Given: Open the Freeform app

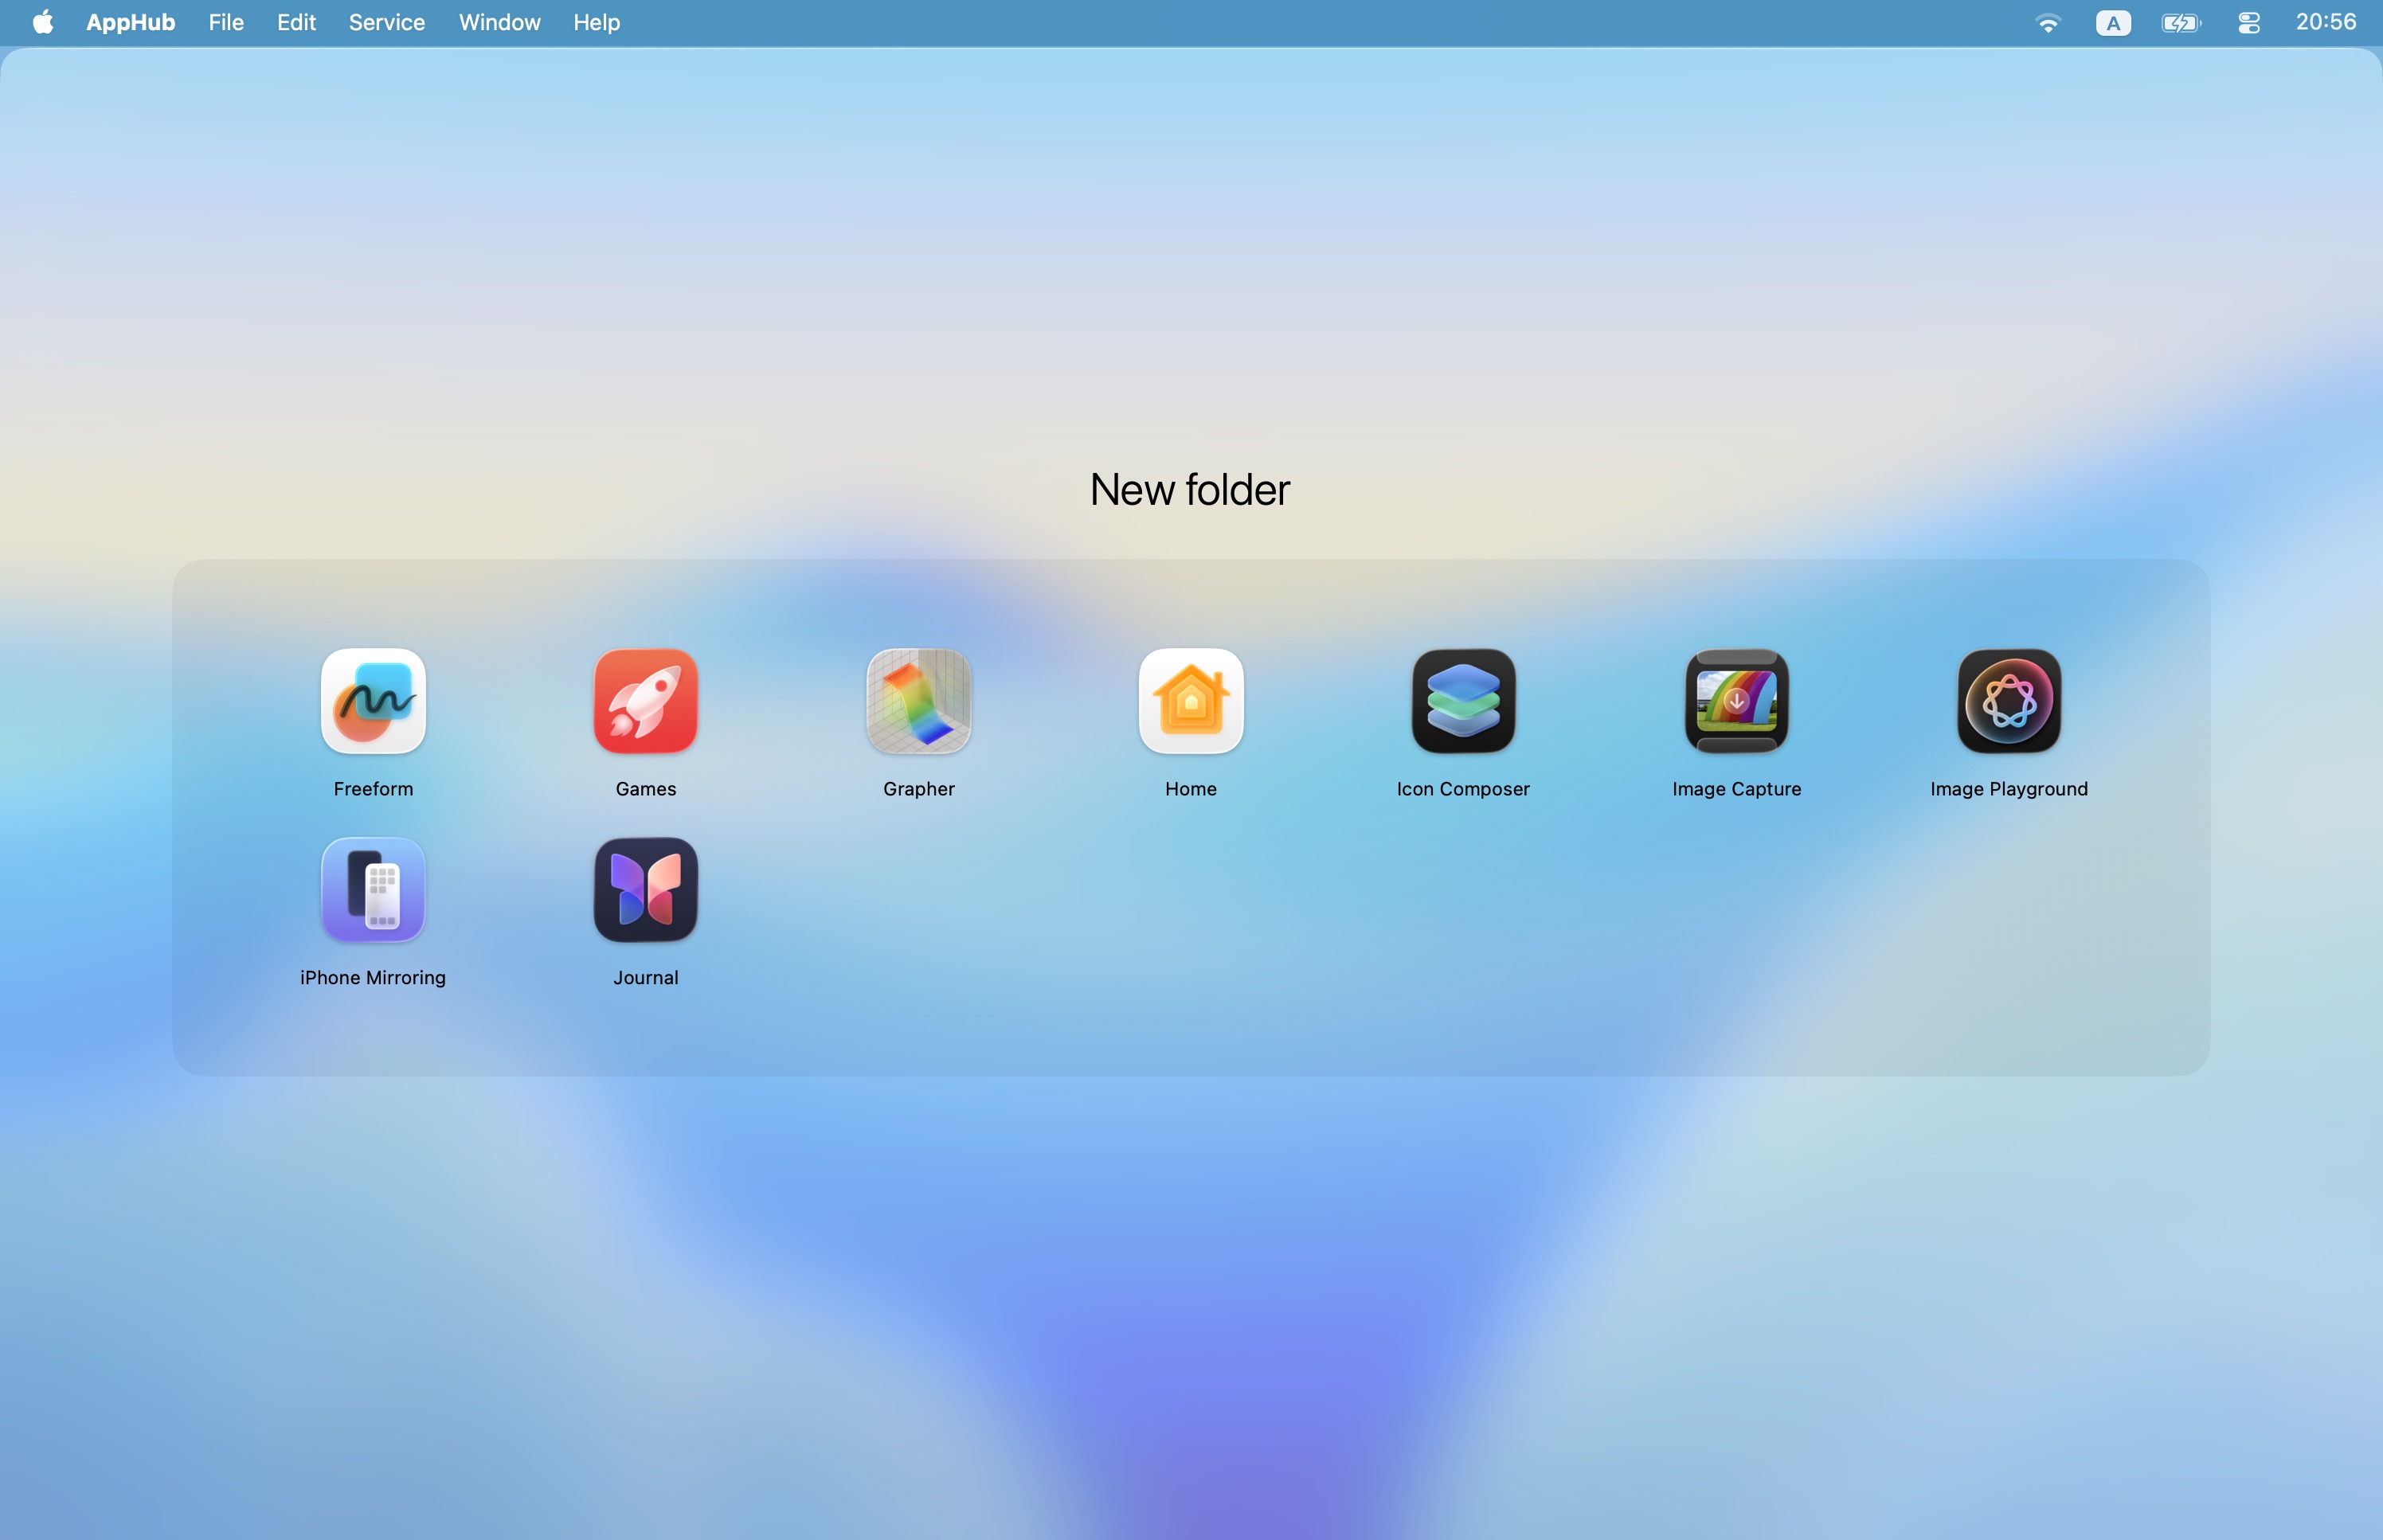Looking at the screenshot, I should [373, 700].
